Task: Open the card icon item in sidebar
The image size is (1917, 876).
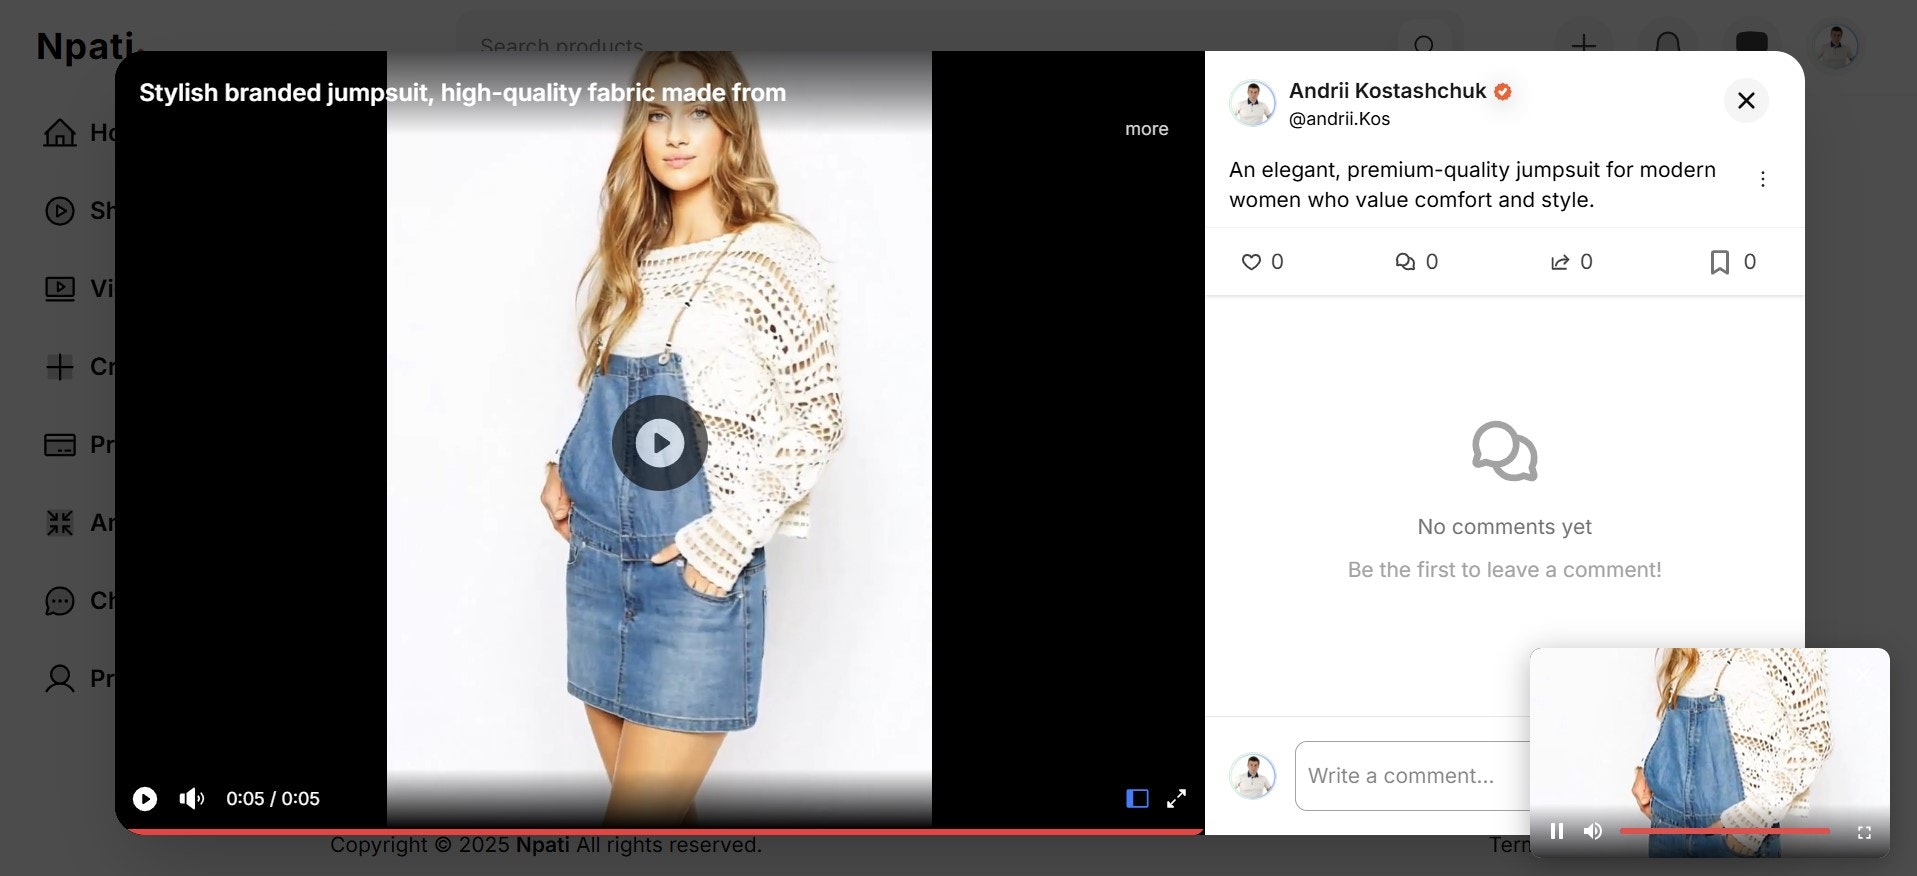Action: [60, 445]
